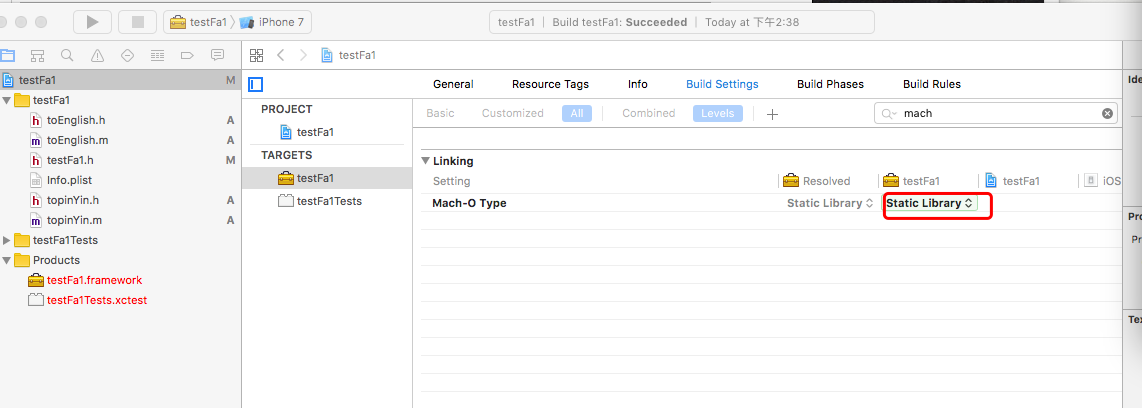Viewport: 1142px width, 408px height.
Task: Show All build settings
Action: [x=577, y=114]
